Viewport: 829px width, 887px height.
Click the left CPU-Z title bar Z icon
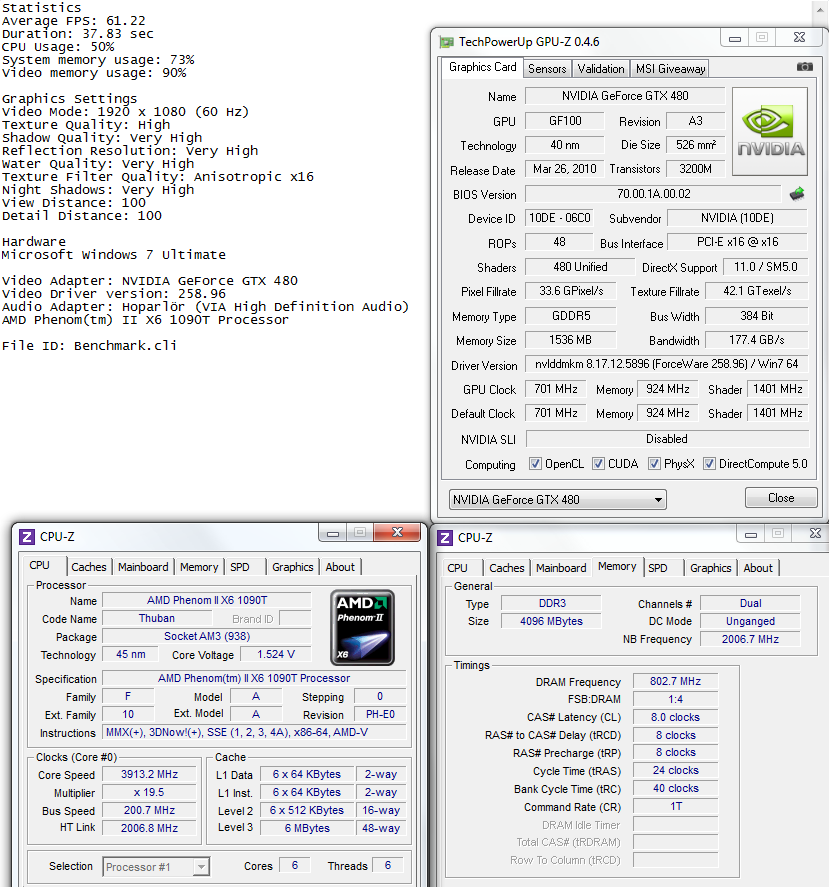click(x=27, y=536)
